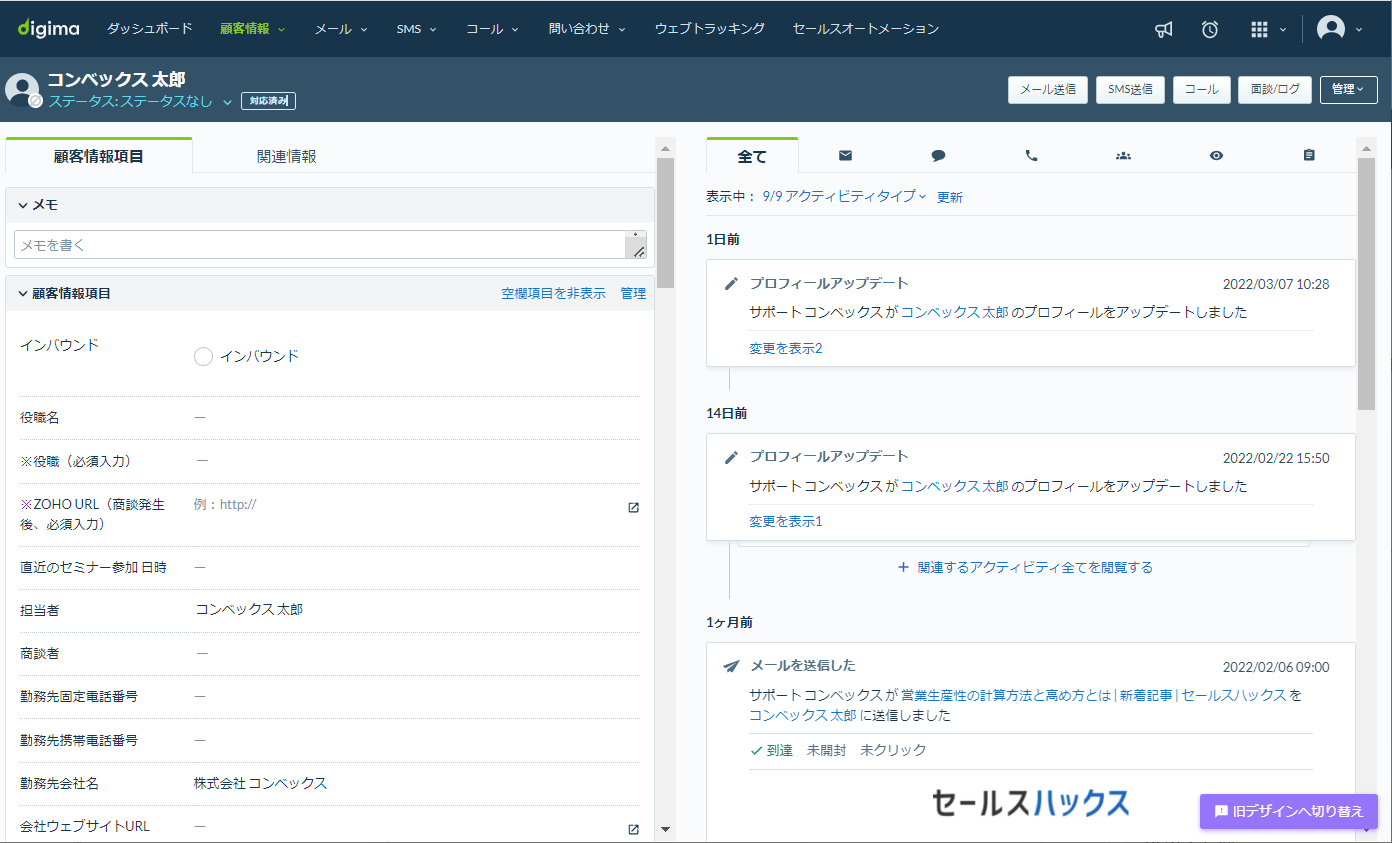Open the ステータス:ステータスなし dropdown
Viewport: 1392px width, 843px height.
click(x=140, y=101)
